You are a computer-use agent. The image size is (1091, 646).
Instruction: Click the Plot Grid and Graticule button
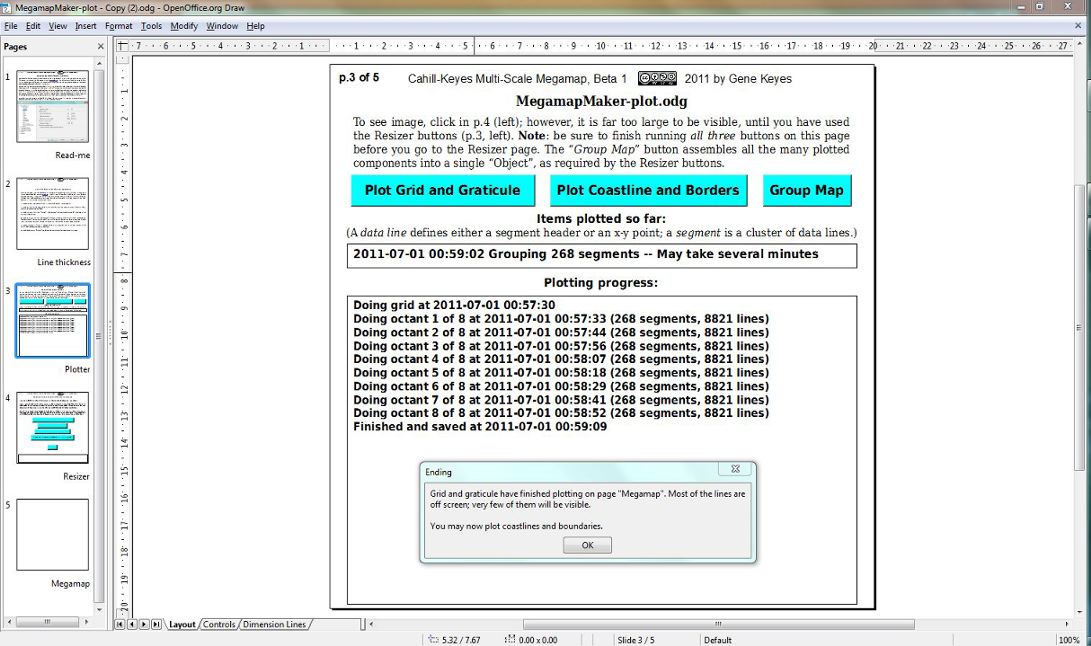[443, 190]
